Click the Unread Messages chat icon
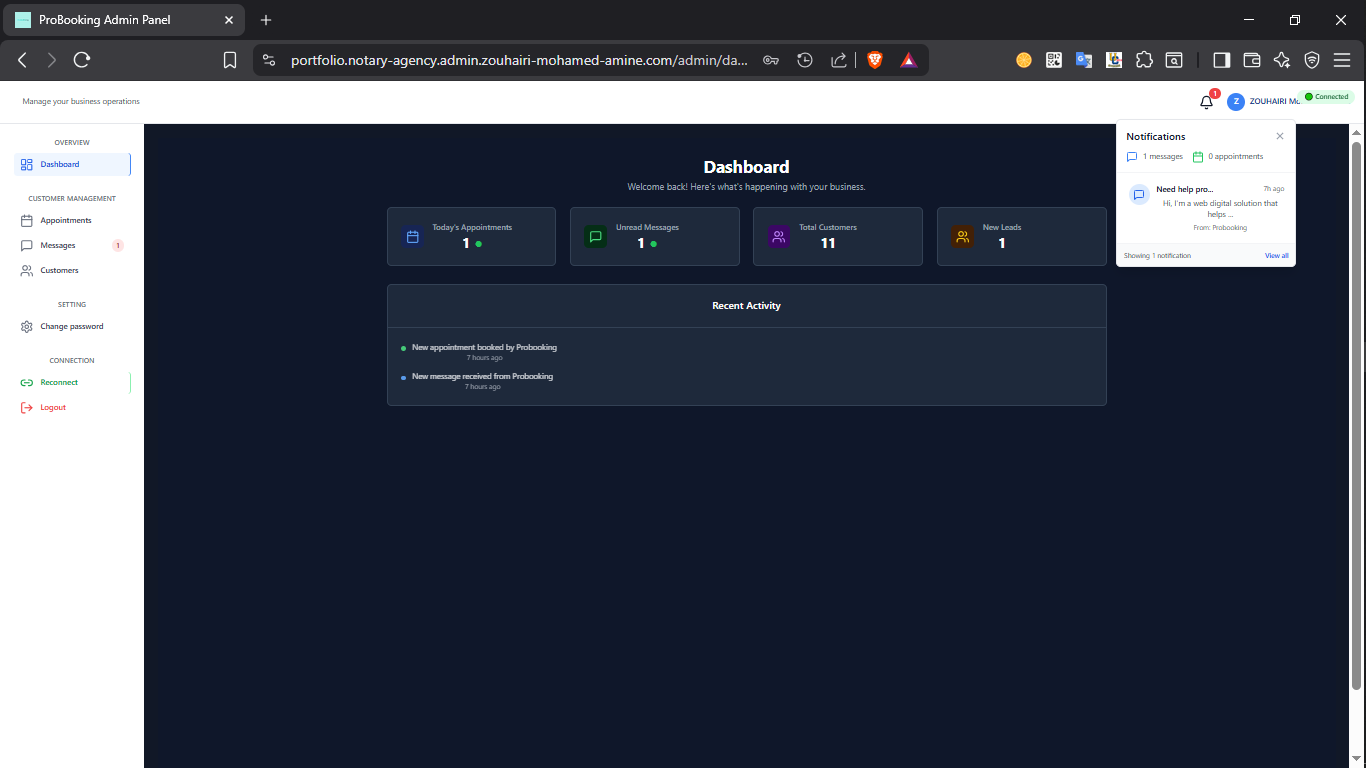The width and height of the screenshot is (1366, 768). click(596, 236)
